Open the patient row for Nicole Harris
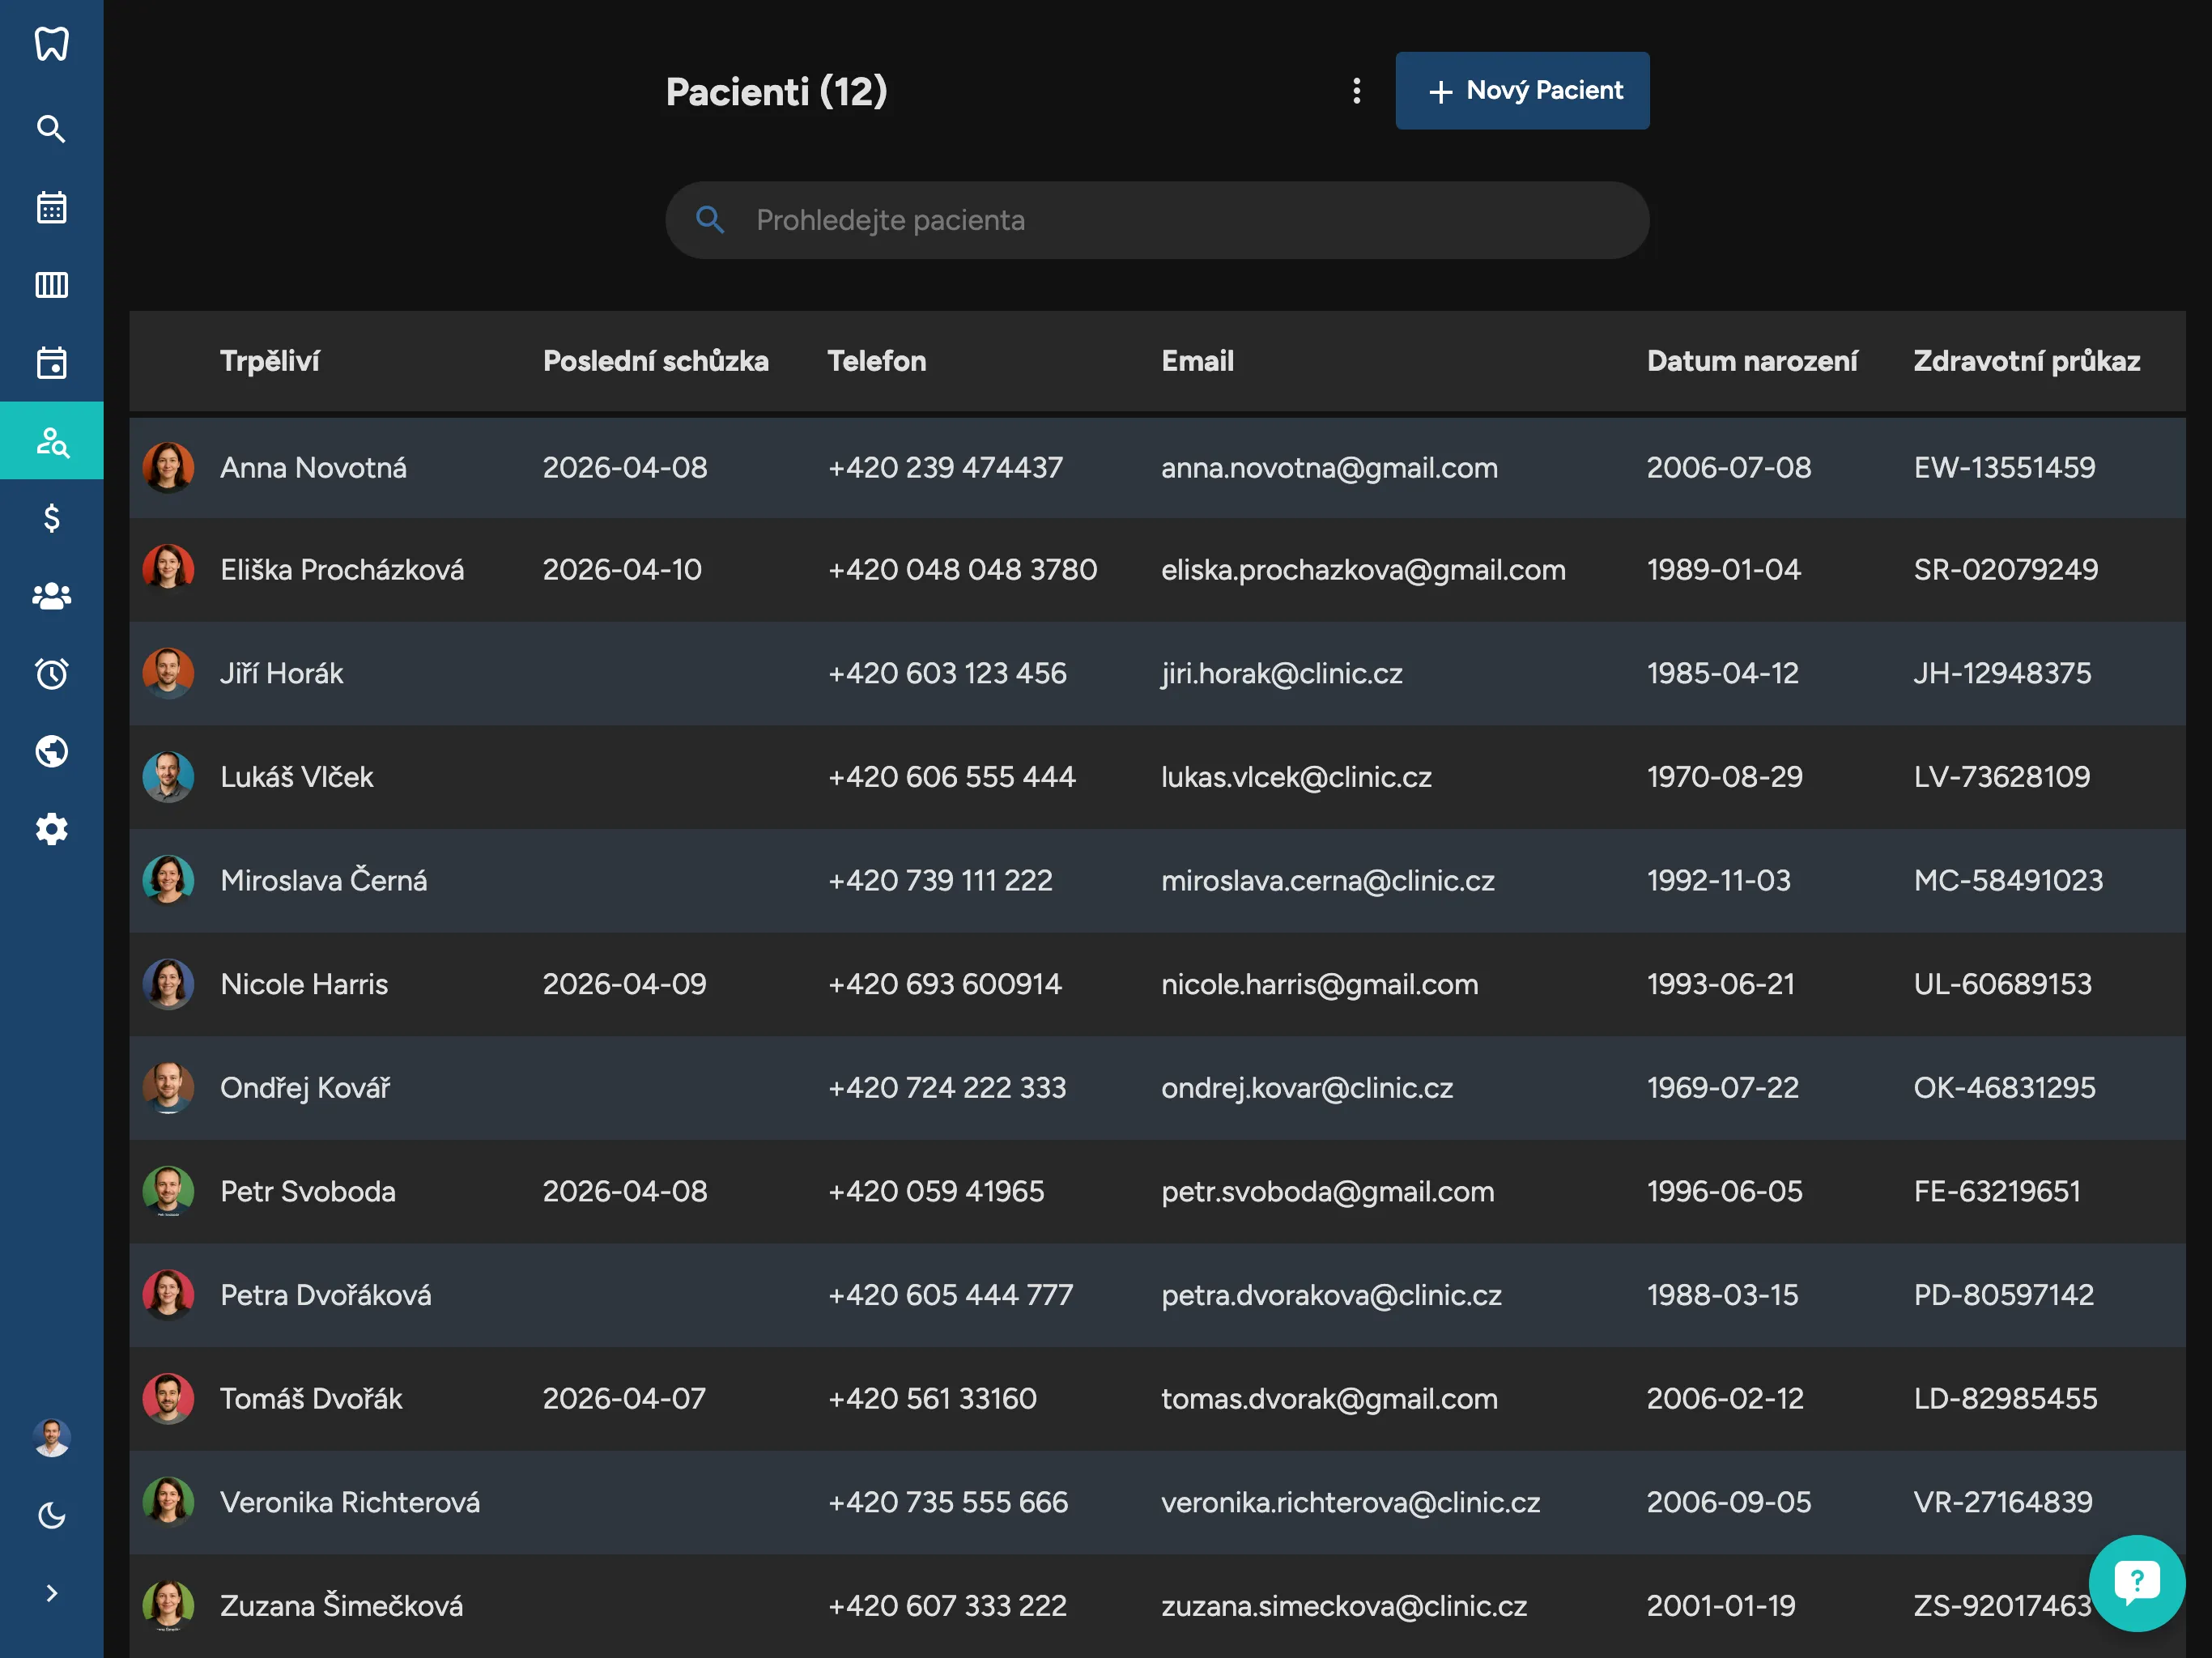Image resolution: width=2212 pixels, height=1658 pixels. click(304, 984)
